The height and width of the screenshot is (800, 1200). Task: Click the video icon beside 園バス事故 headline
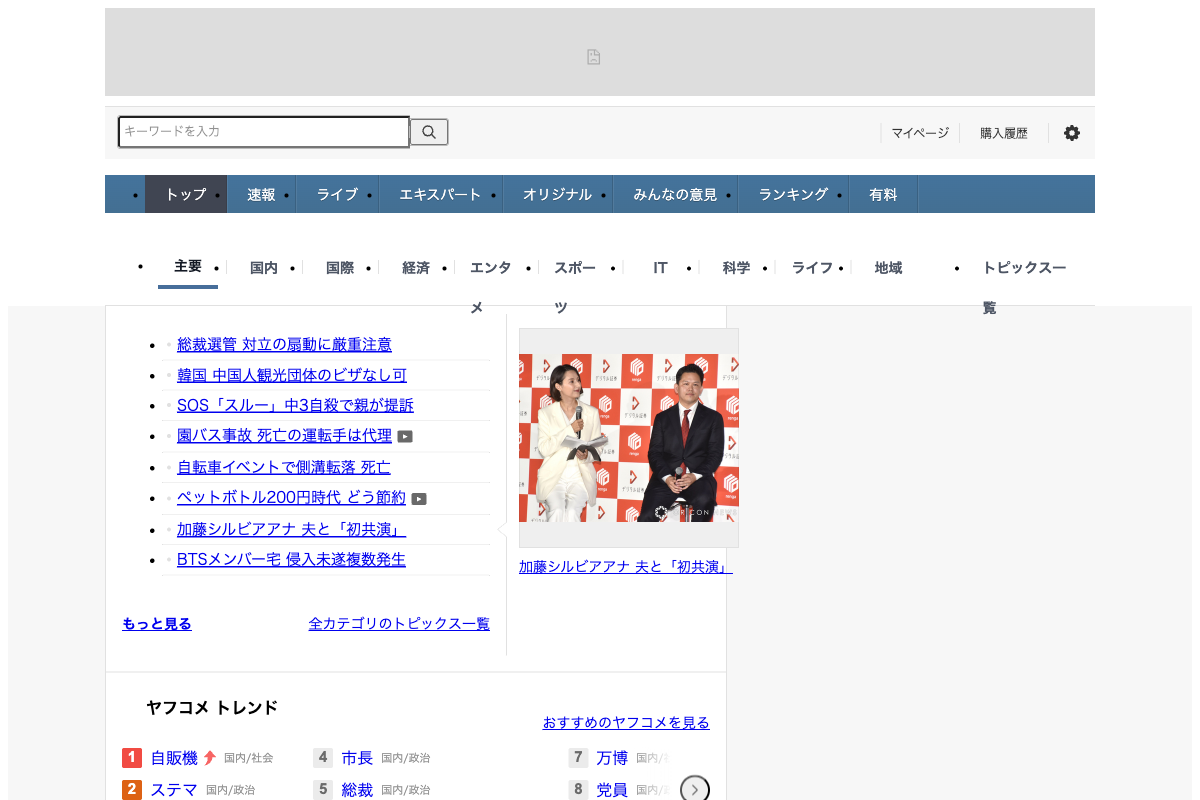tap(405, 436)
